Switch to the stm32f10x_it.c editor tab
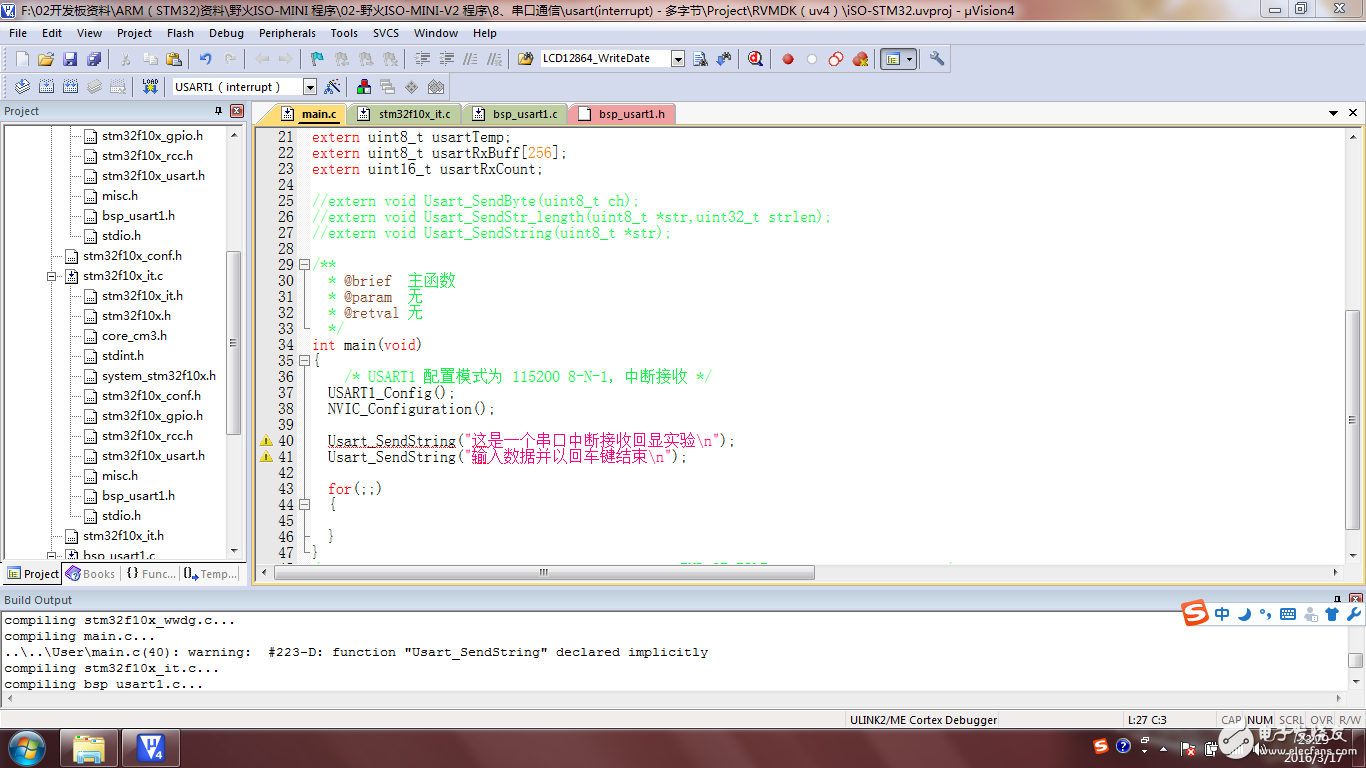1366x768 pixels. [405, 114]
